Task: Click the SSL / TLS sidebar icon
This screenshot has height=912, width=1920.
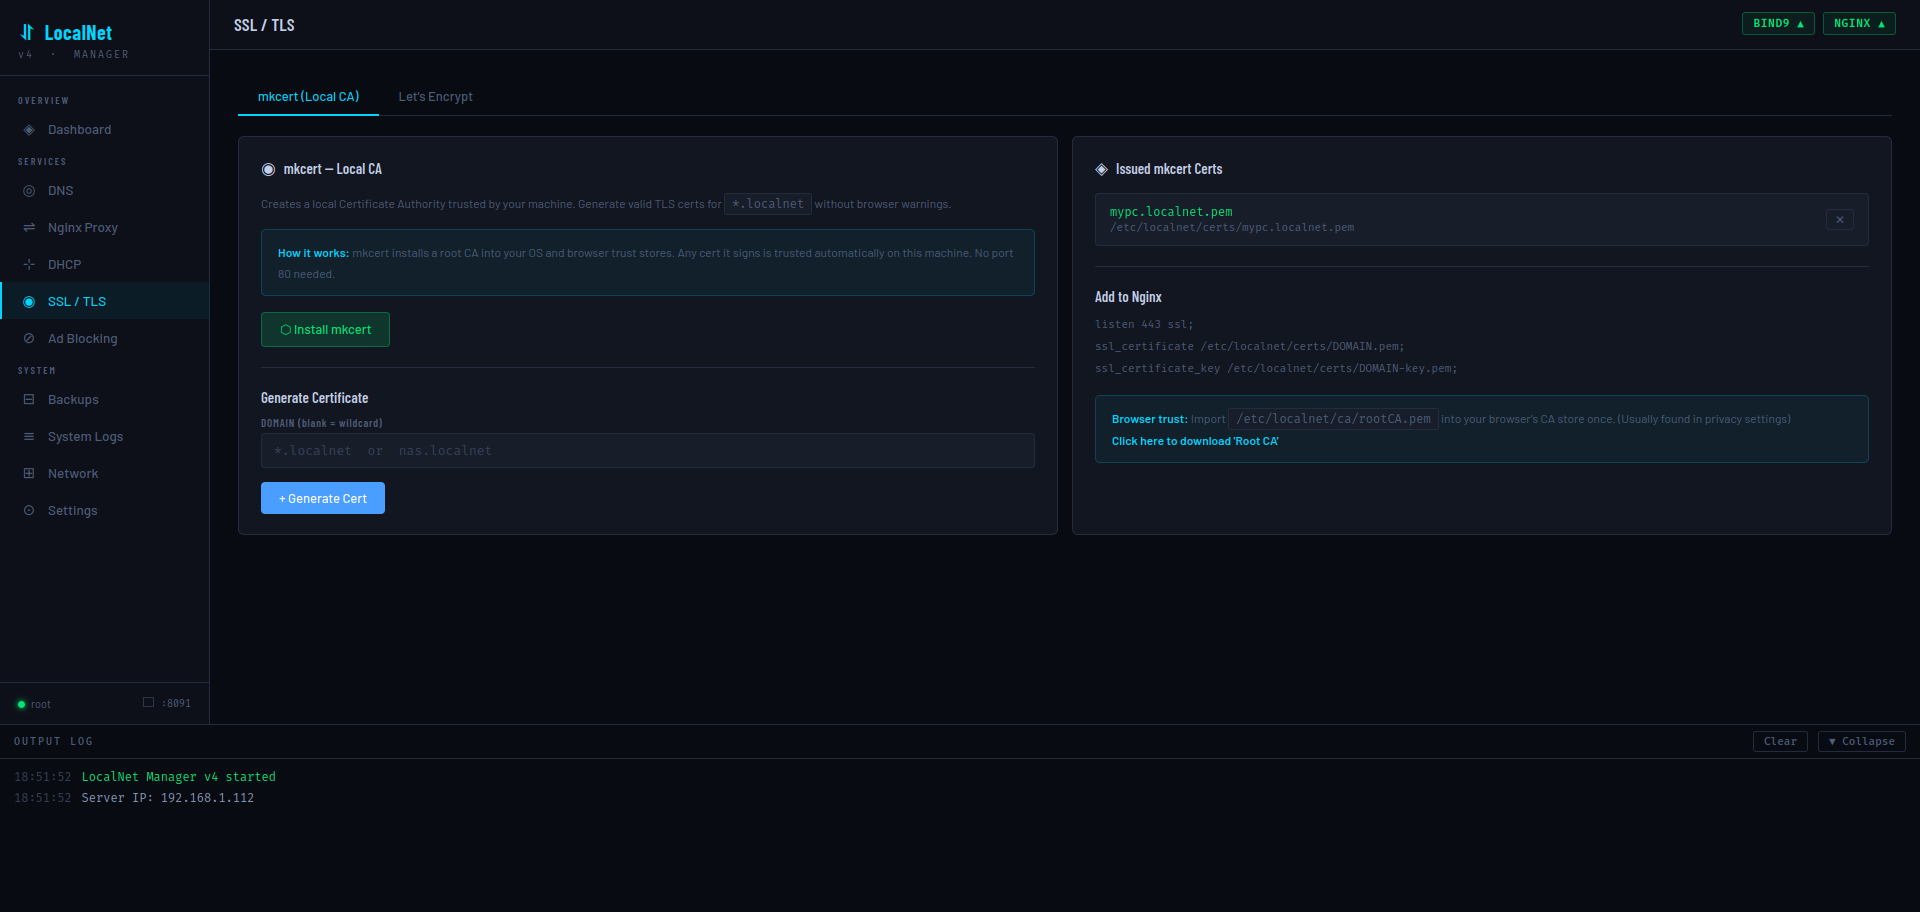Action: point(29,302)
